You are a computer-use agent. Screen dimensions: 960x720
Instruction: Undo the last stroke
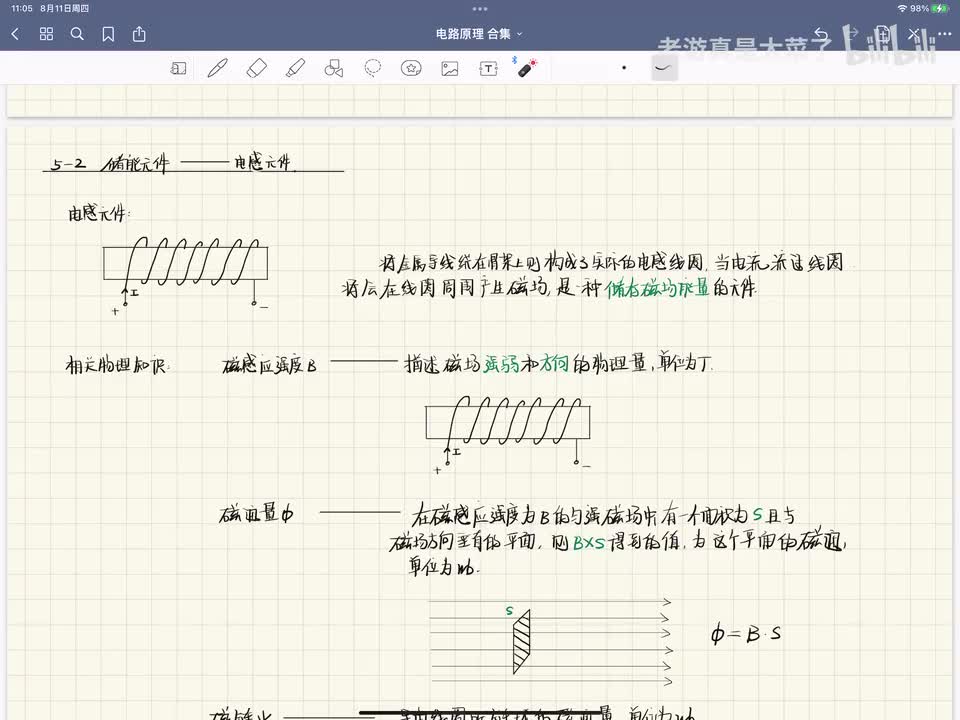coord(821,34)
